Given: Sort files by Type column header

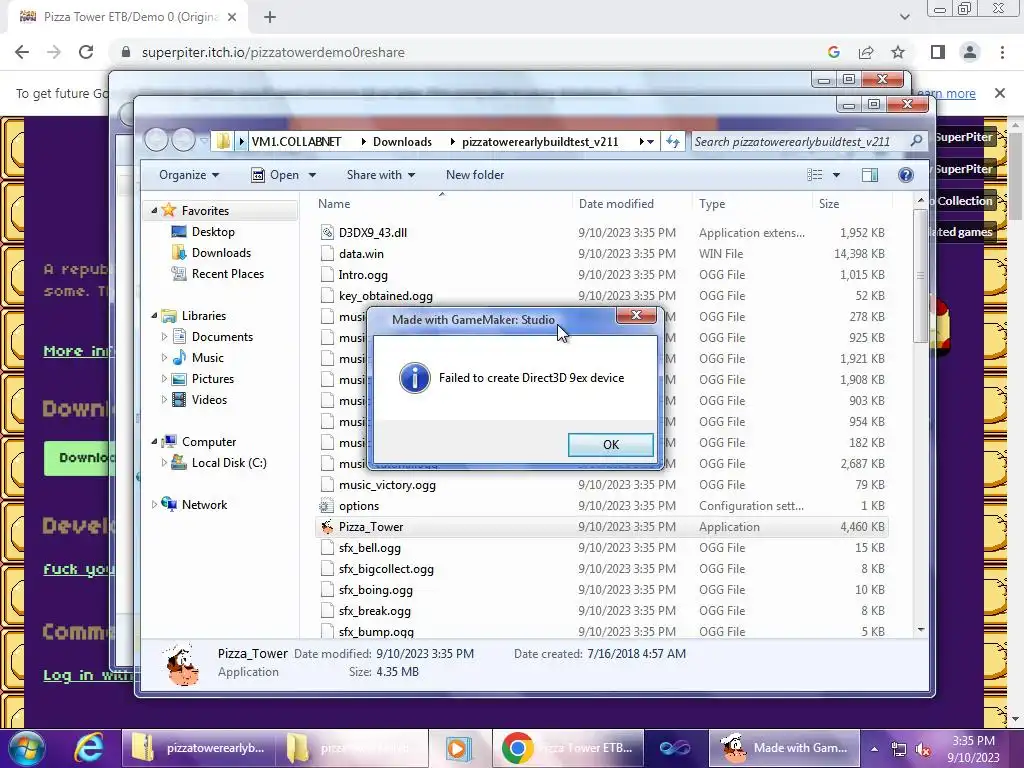Looking at the screenshot, I should [x=712, y=204].
